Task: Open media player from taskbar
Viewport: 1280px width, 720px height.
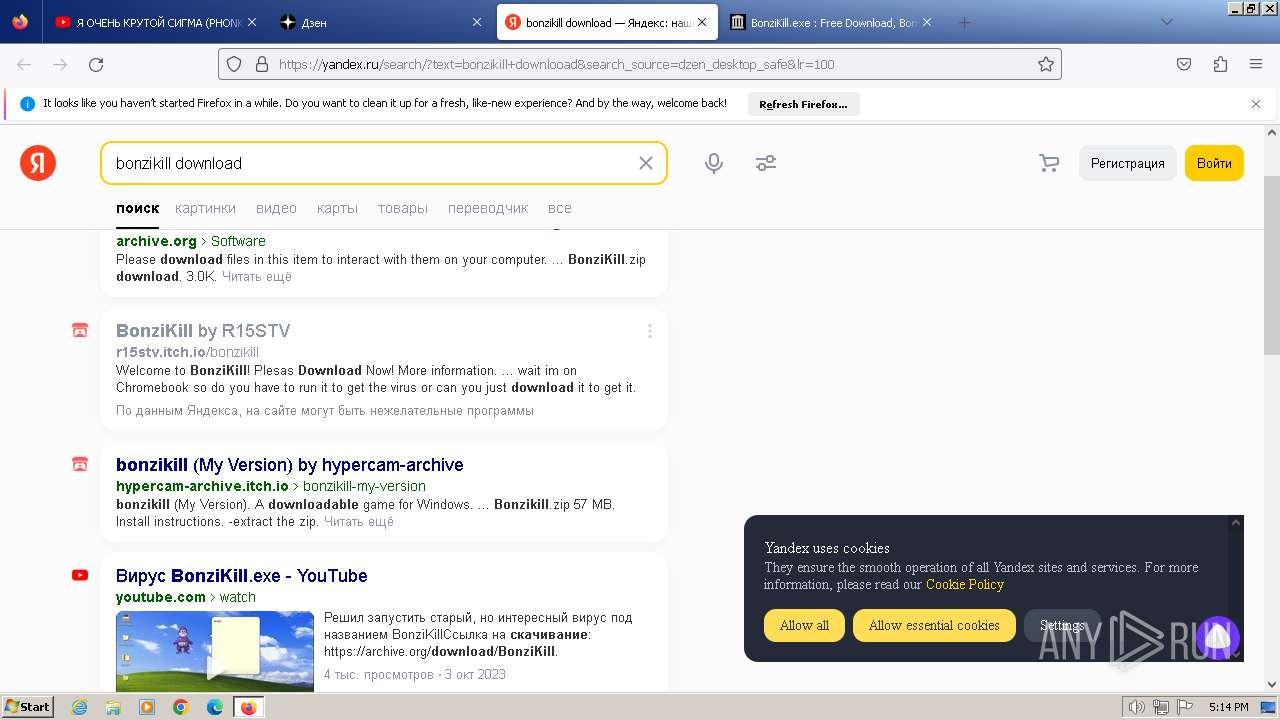Action: click(x=147, y=707)
